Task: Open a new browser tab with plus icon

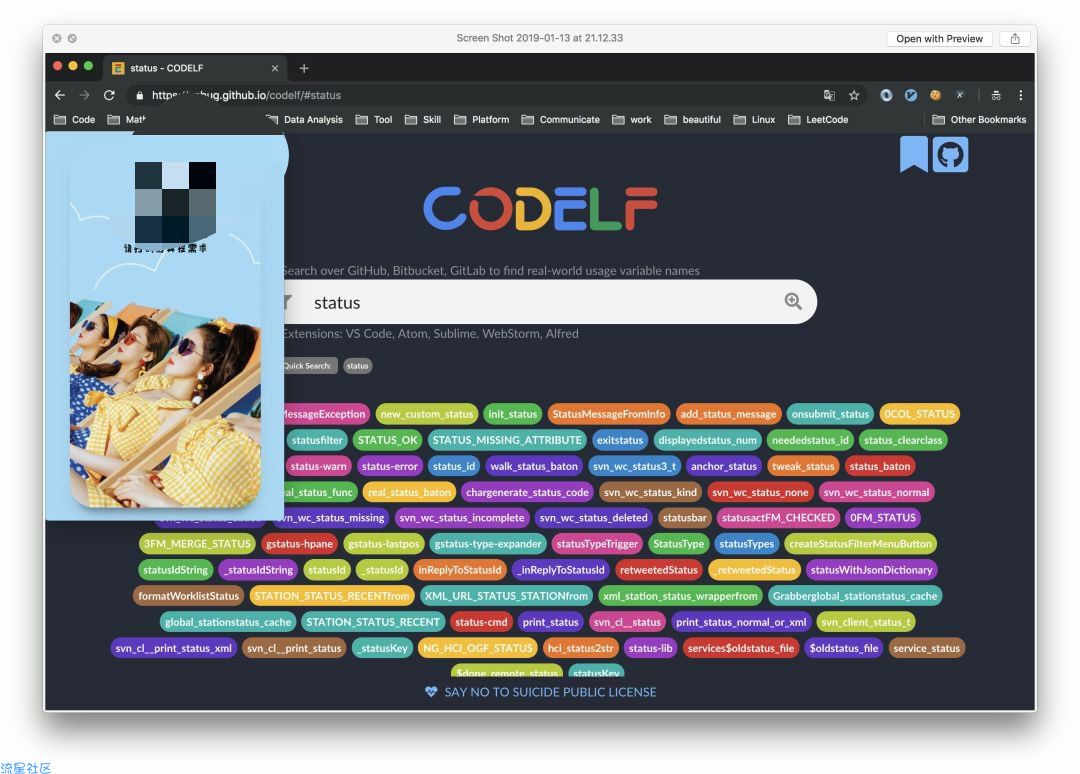Action: (x=304, y=68)
